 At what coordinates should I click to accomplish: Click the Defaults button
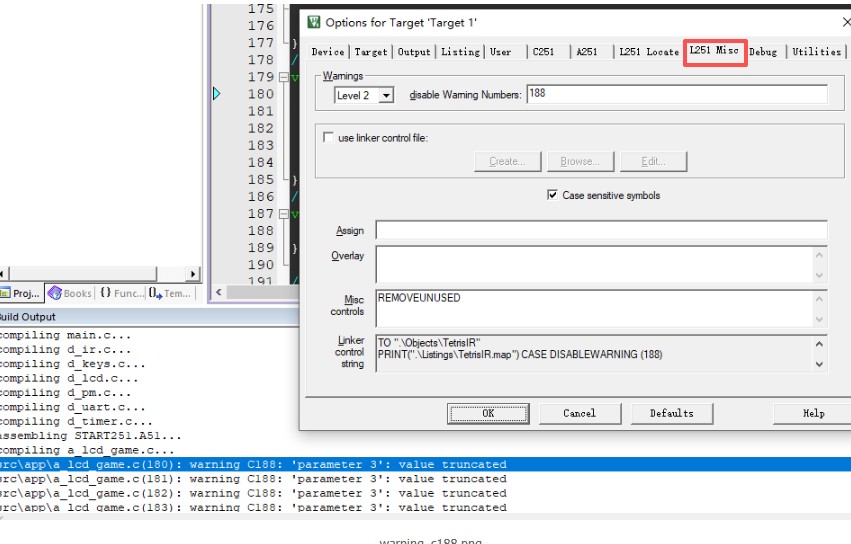671,413
